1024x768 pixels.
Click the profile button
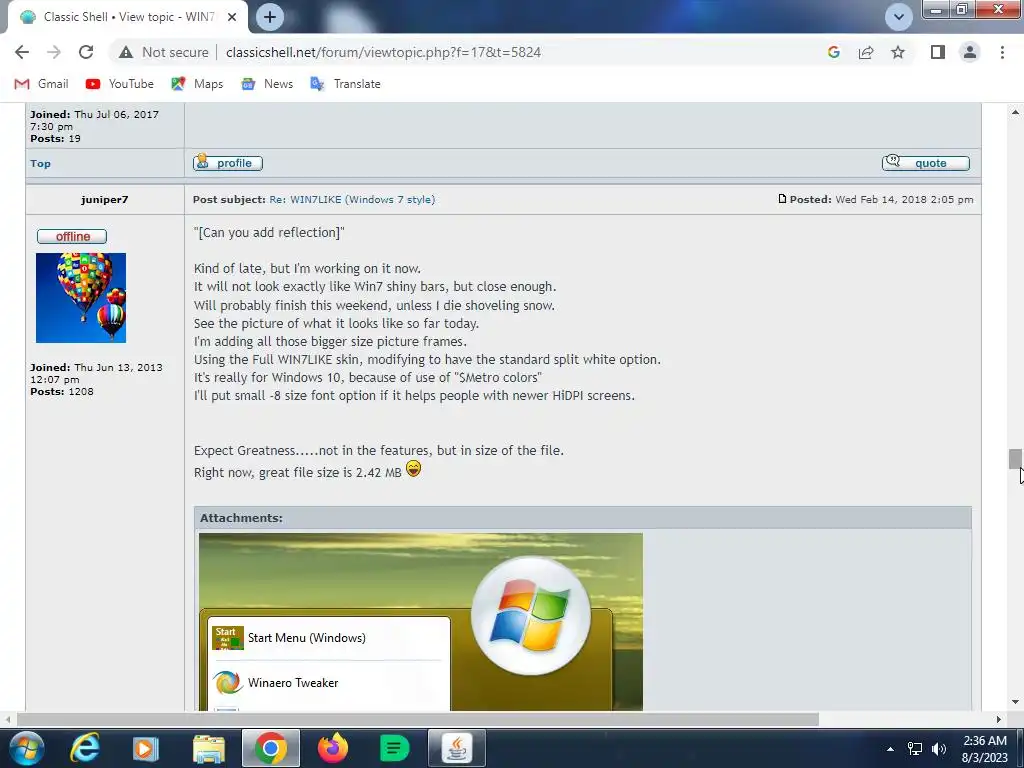pyautogui.click(x=228, y=163)
